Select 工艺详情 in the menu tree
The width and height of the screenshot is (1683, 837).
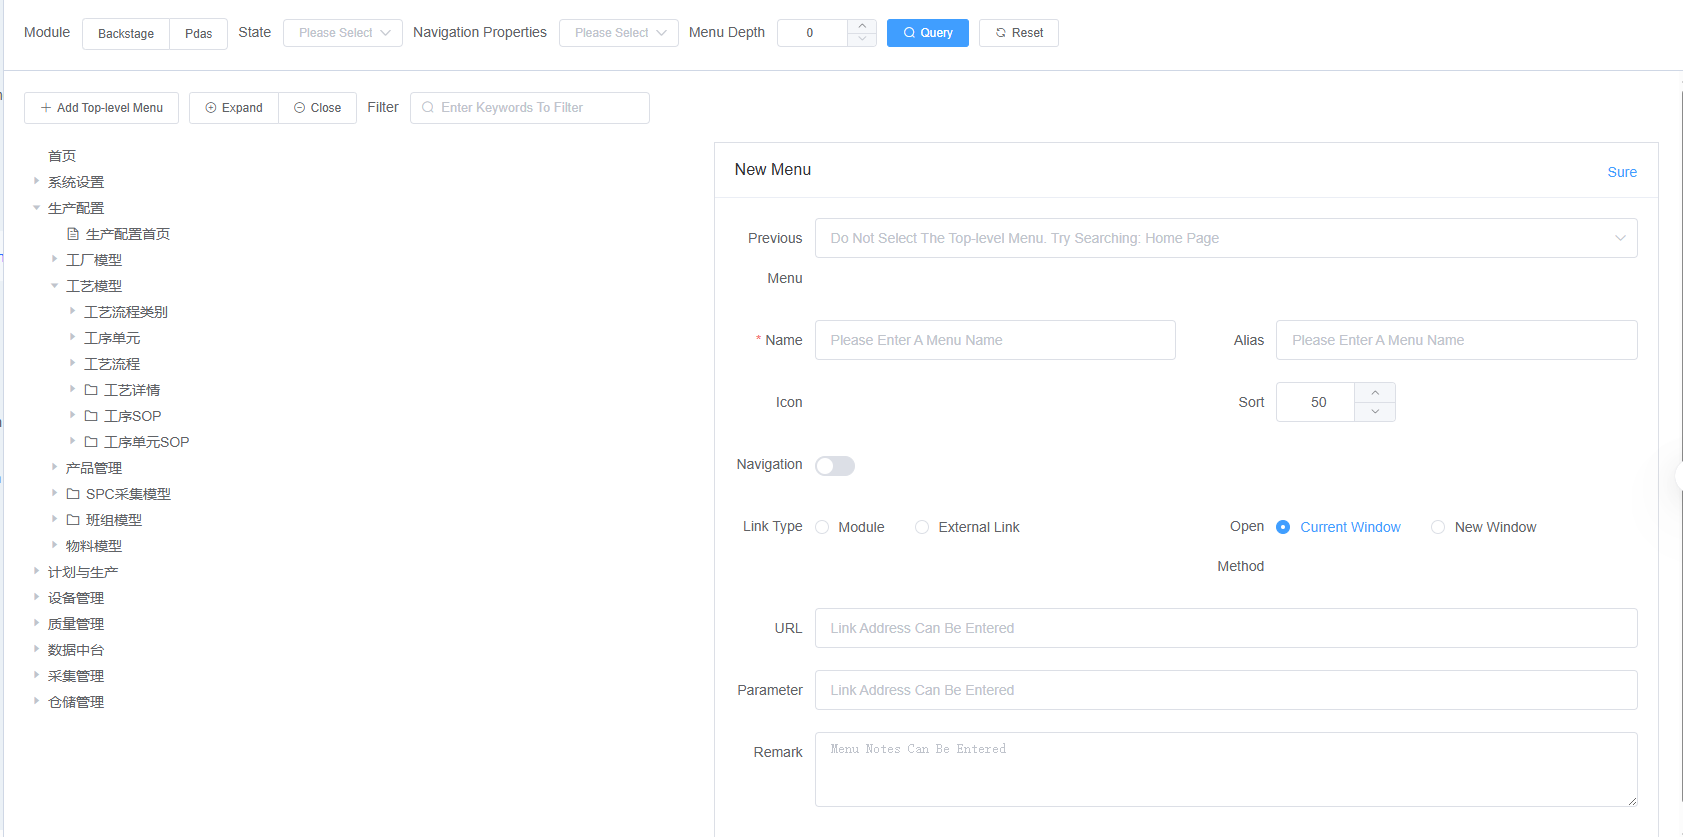[132, 390]
